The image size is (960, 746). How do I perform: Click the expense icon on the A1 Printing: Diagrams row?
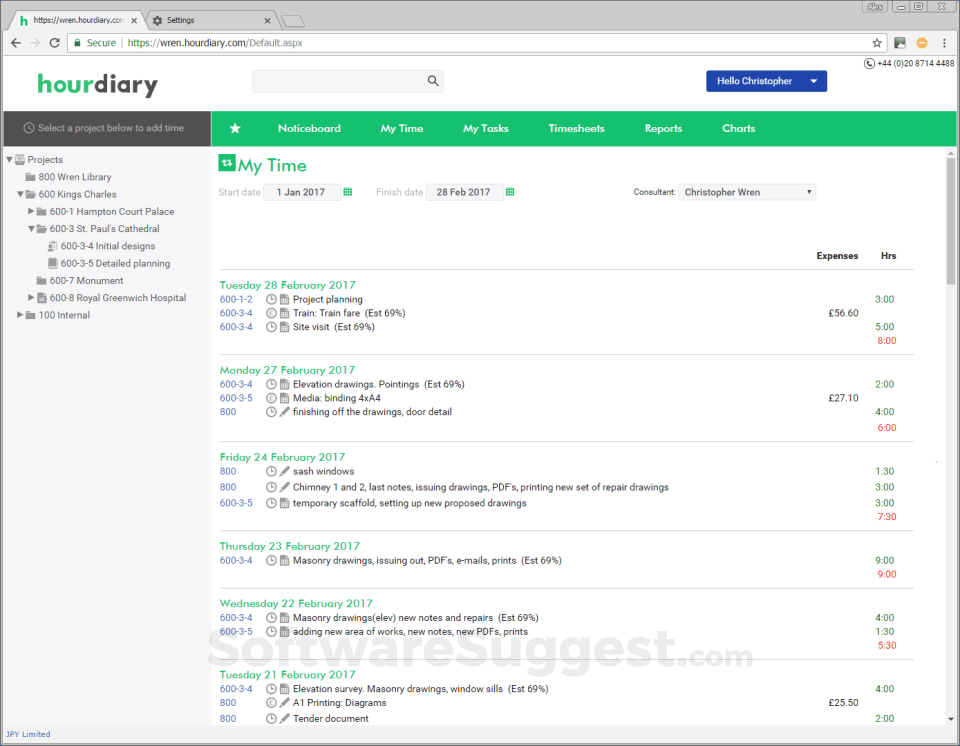pyautogui.click(x=271, y=703)
